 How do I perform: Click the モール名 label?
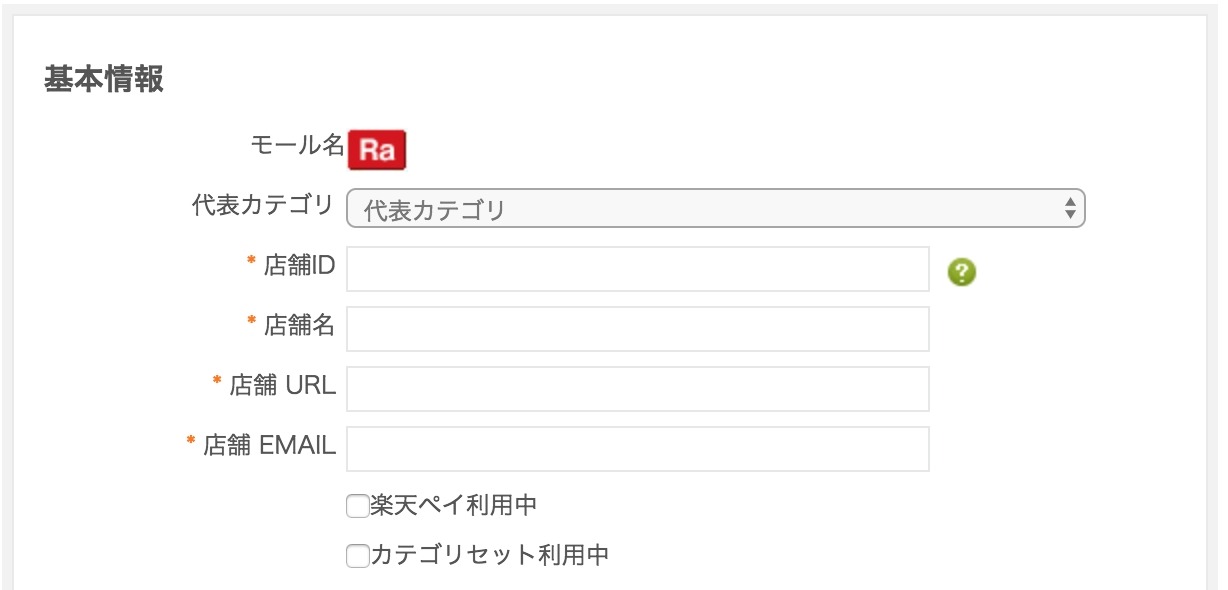point(297,145)
